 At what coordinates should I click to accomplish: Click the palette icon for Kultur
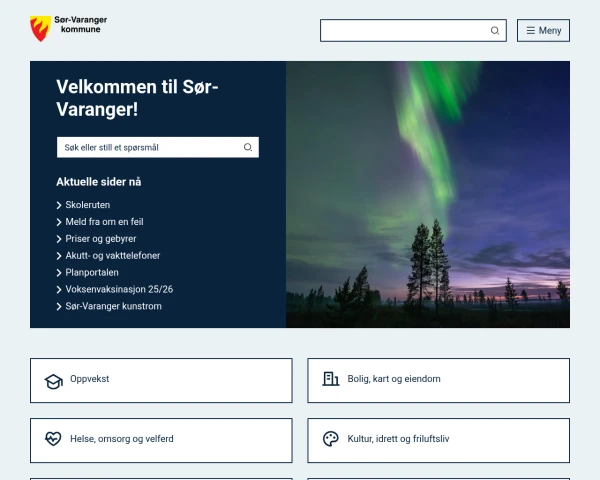[x=330, y=439]
